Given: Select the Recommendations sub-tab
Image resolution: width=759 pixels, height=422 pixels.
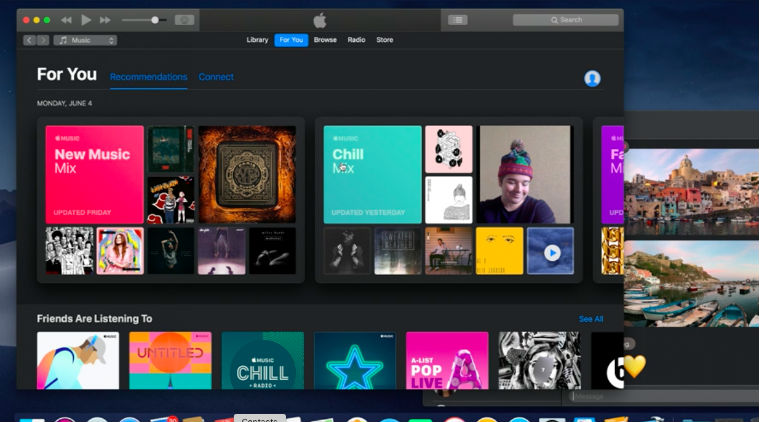Looking at the screenshot, I should tap(149, 76).
